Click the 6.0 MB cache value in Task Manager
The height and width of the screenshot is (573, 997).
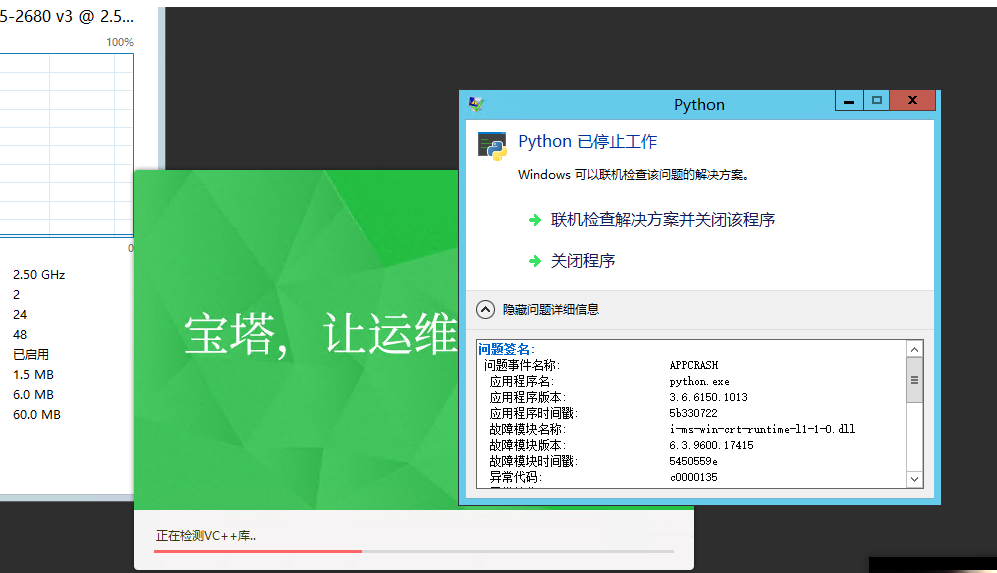(x=33, y=394)
